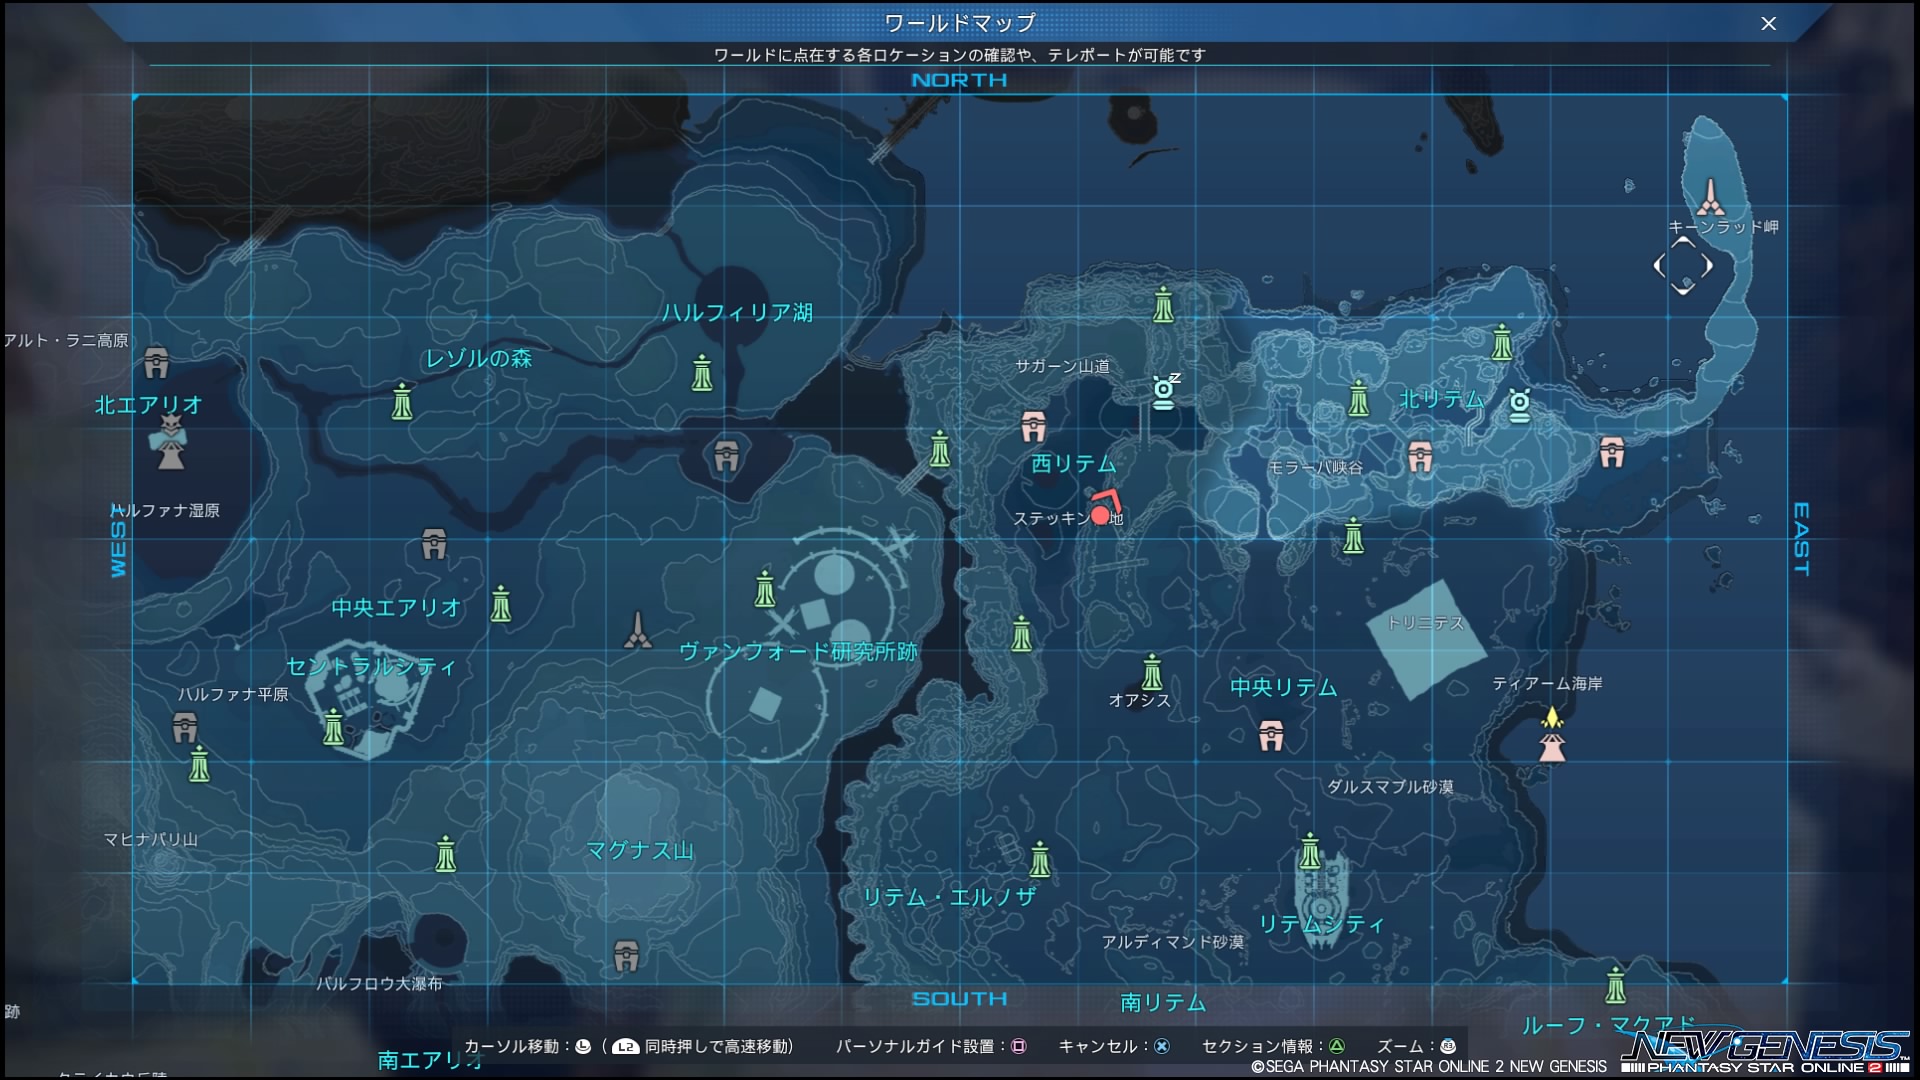Select Ryuker device above オアシス label
This screenshot has height=1080, width=1920.
click(1152, 672)
